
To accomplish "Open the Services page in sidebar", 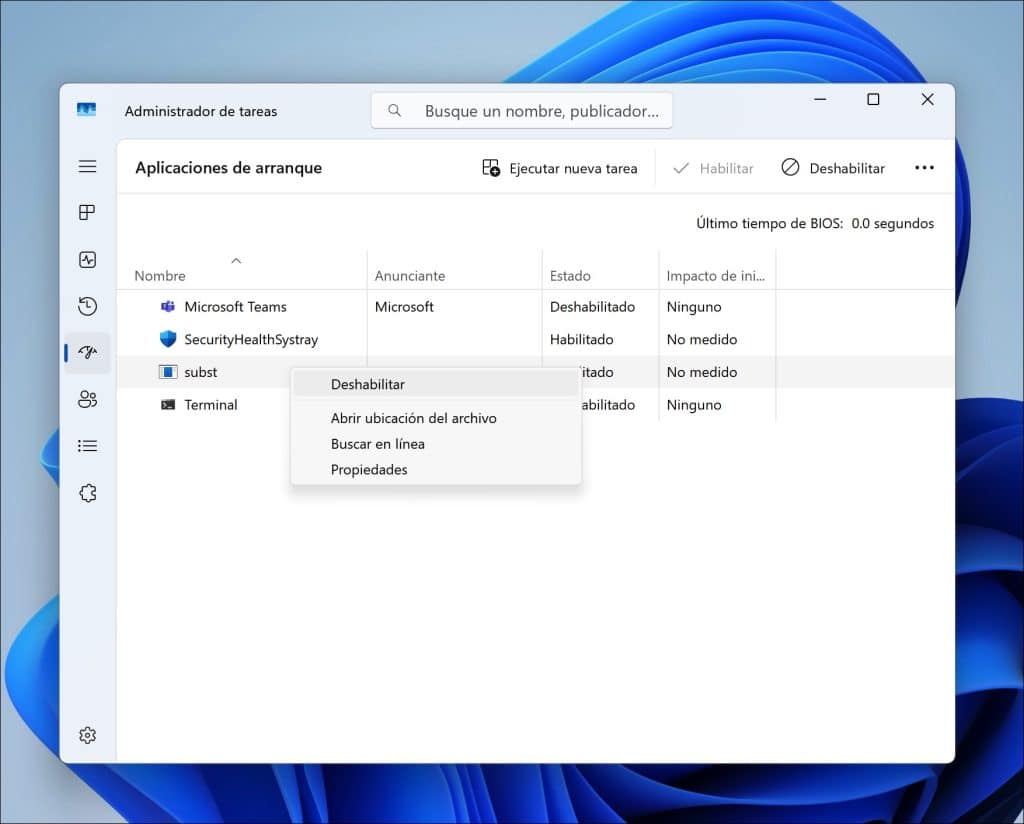I will tap(88, 493).
